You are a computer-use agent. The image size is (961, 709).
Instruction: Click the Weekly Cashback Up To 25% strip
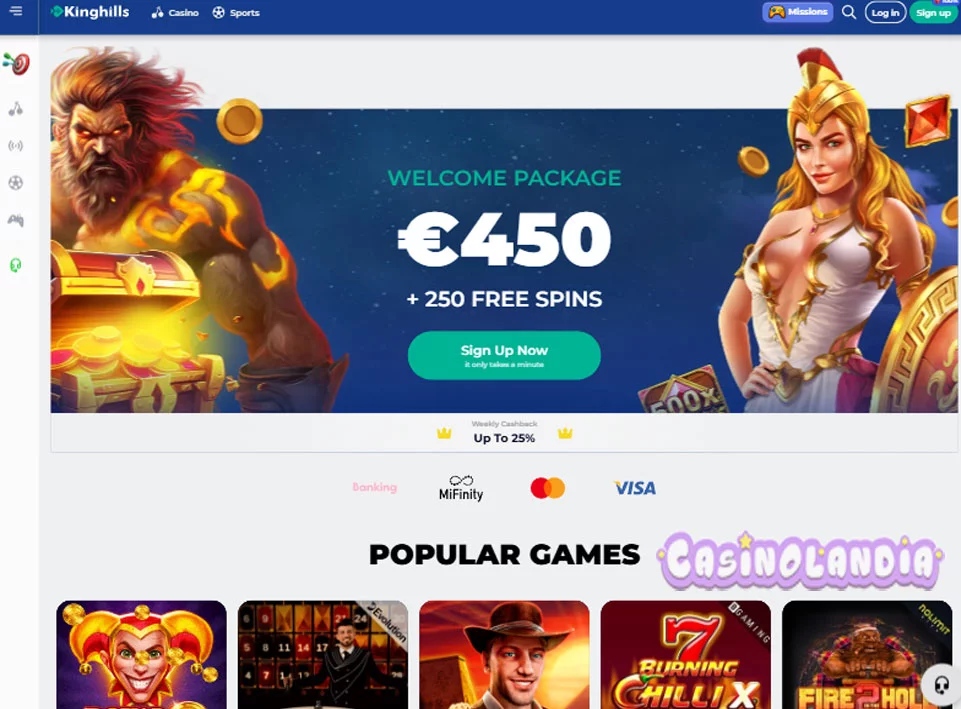tap(504, 433)
